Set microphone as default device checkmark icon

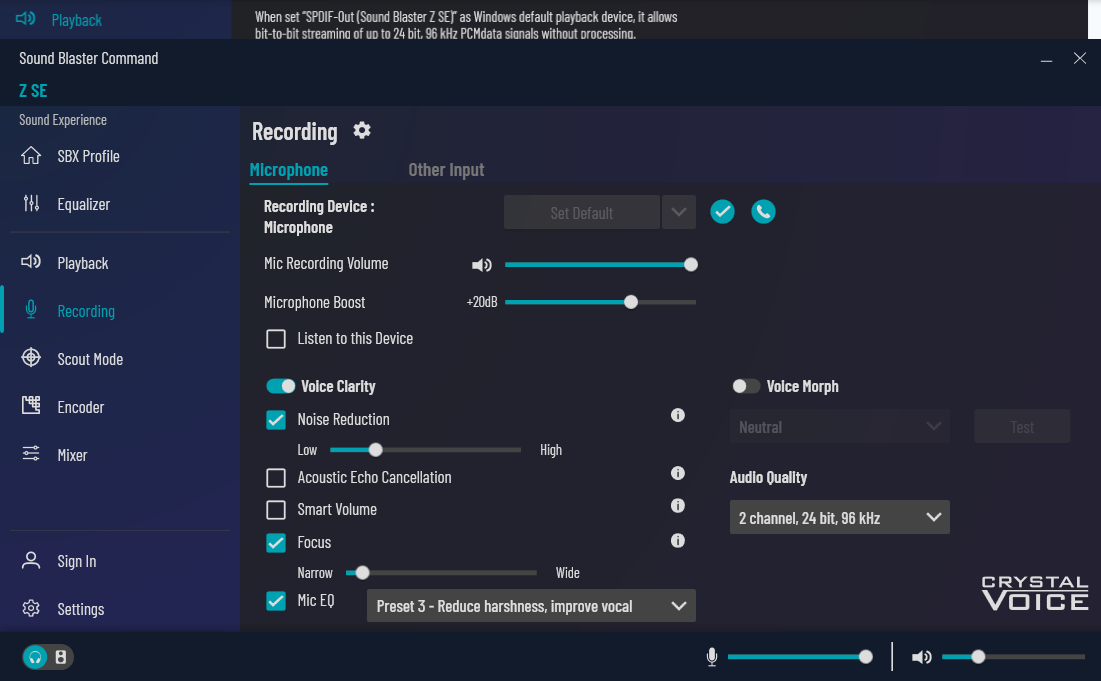point(722,211)
